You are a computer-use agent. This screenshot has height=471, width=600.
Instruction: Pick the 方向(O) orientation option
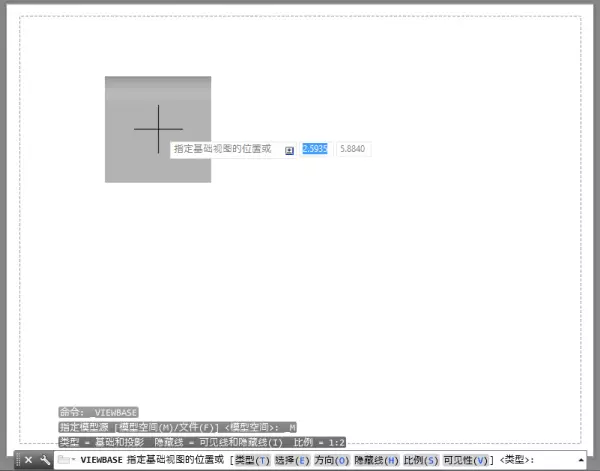click(x=332, y=460)
